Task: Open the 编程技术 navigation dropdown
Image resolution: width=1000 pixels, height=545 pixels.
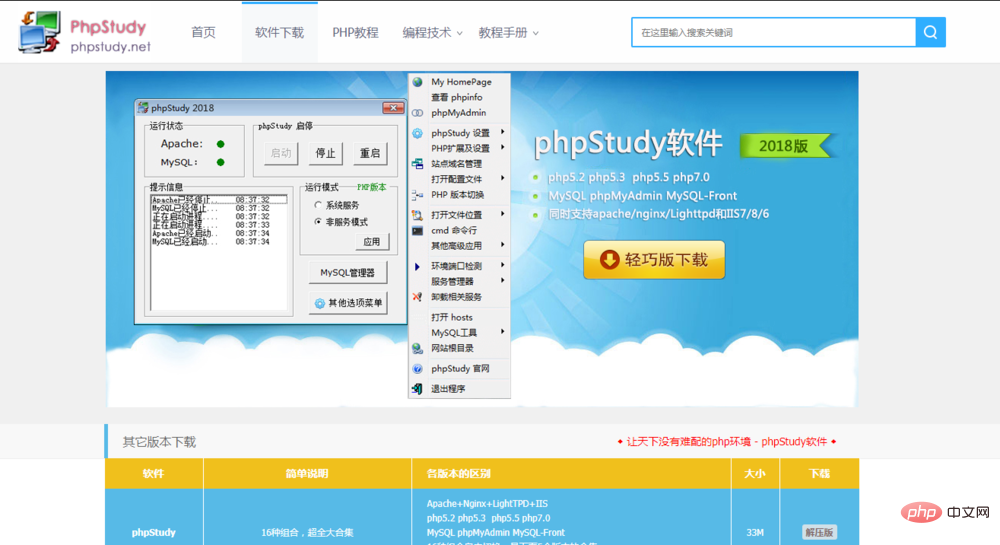Action: click(432, 33)
